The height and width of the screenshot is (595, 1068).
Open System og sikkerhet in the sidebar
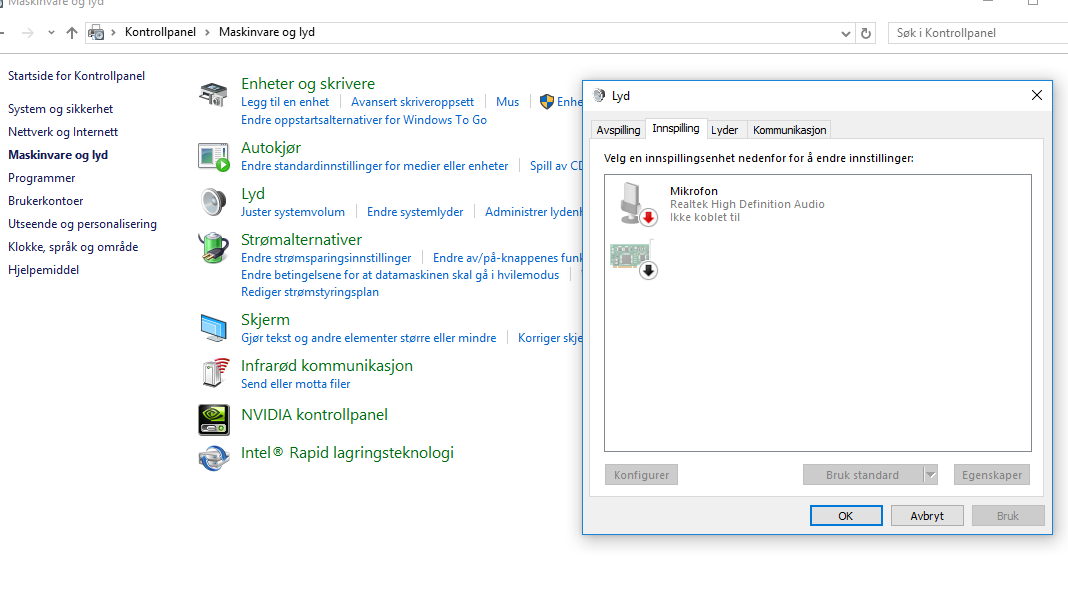[x=61, y=109]
